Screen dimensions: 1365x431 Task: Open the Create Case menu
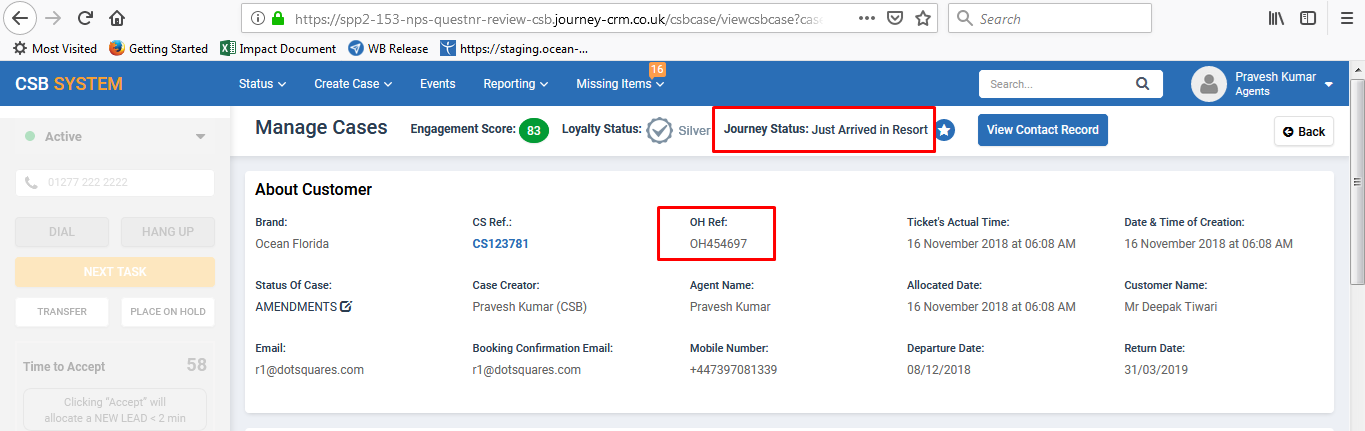353,84
